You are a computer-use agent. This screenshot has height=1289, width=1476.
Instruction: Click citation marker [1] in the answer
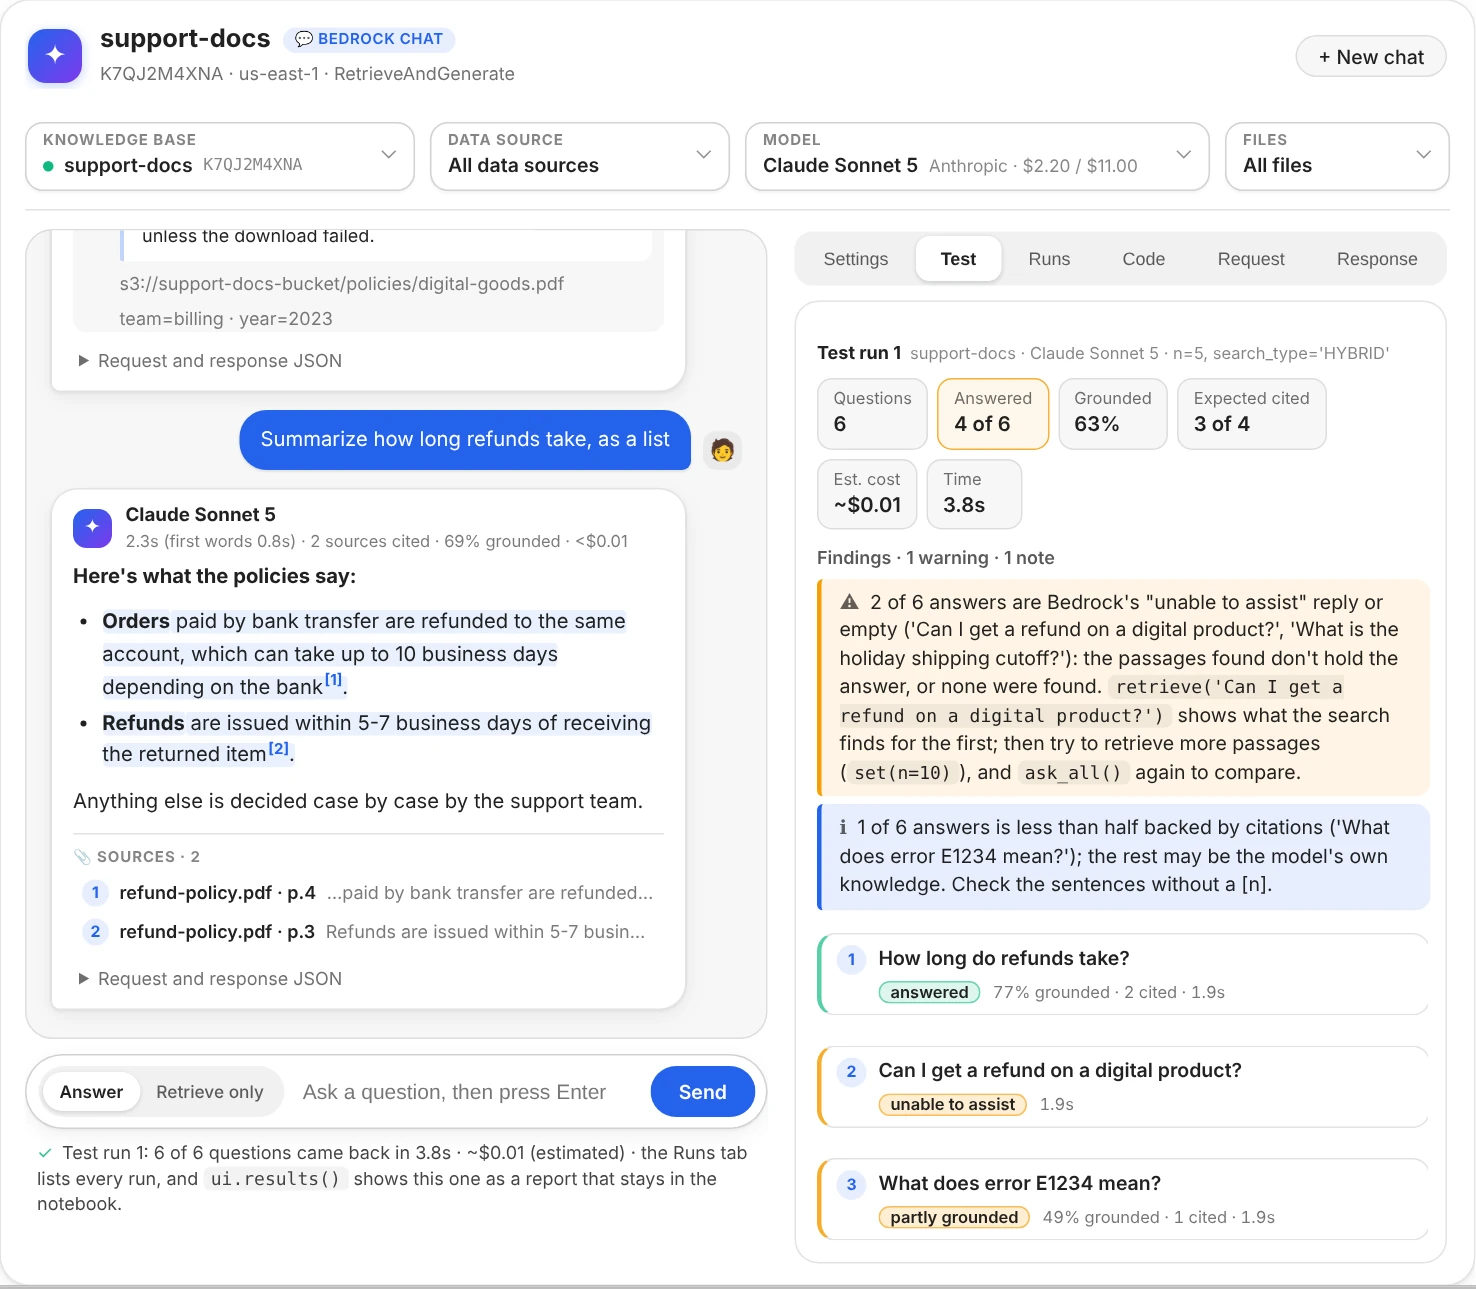pos(334,680)
